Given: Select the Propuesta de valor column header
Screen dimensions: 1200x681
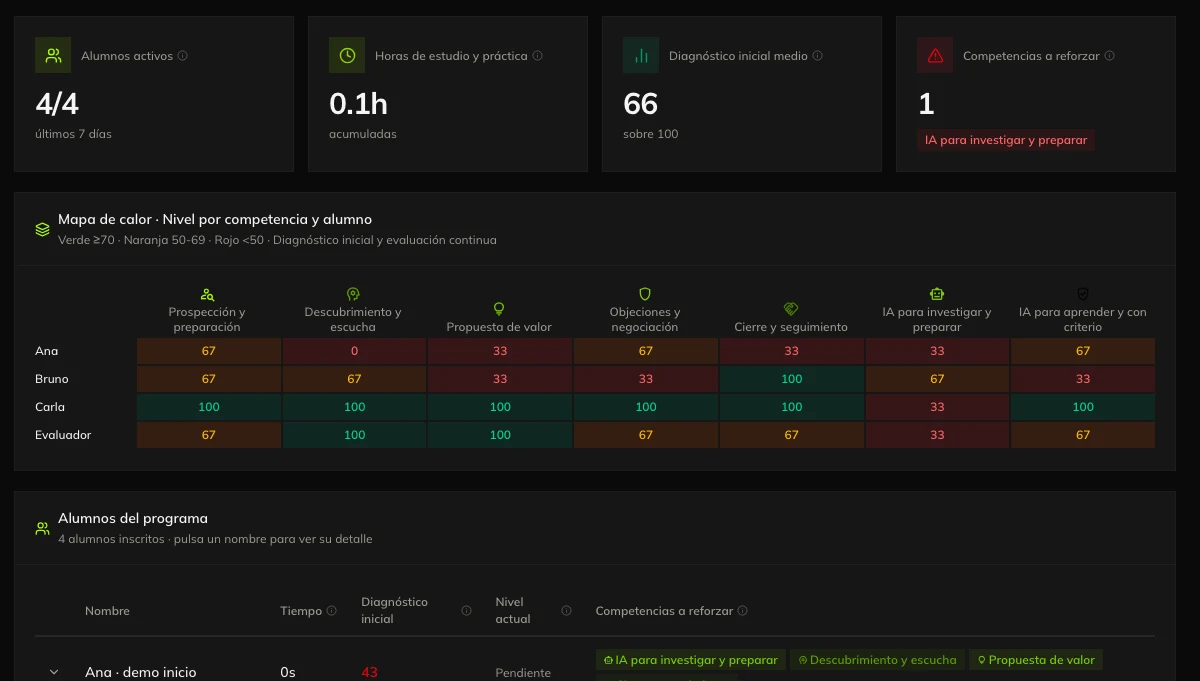Looking at the screenshot, I should pos(499,327).
